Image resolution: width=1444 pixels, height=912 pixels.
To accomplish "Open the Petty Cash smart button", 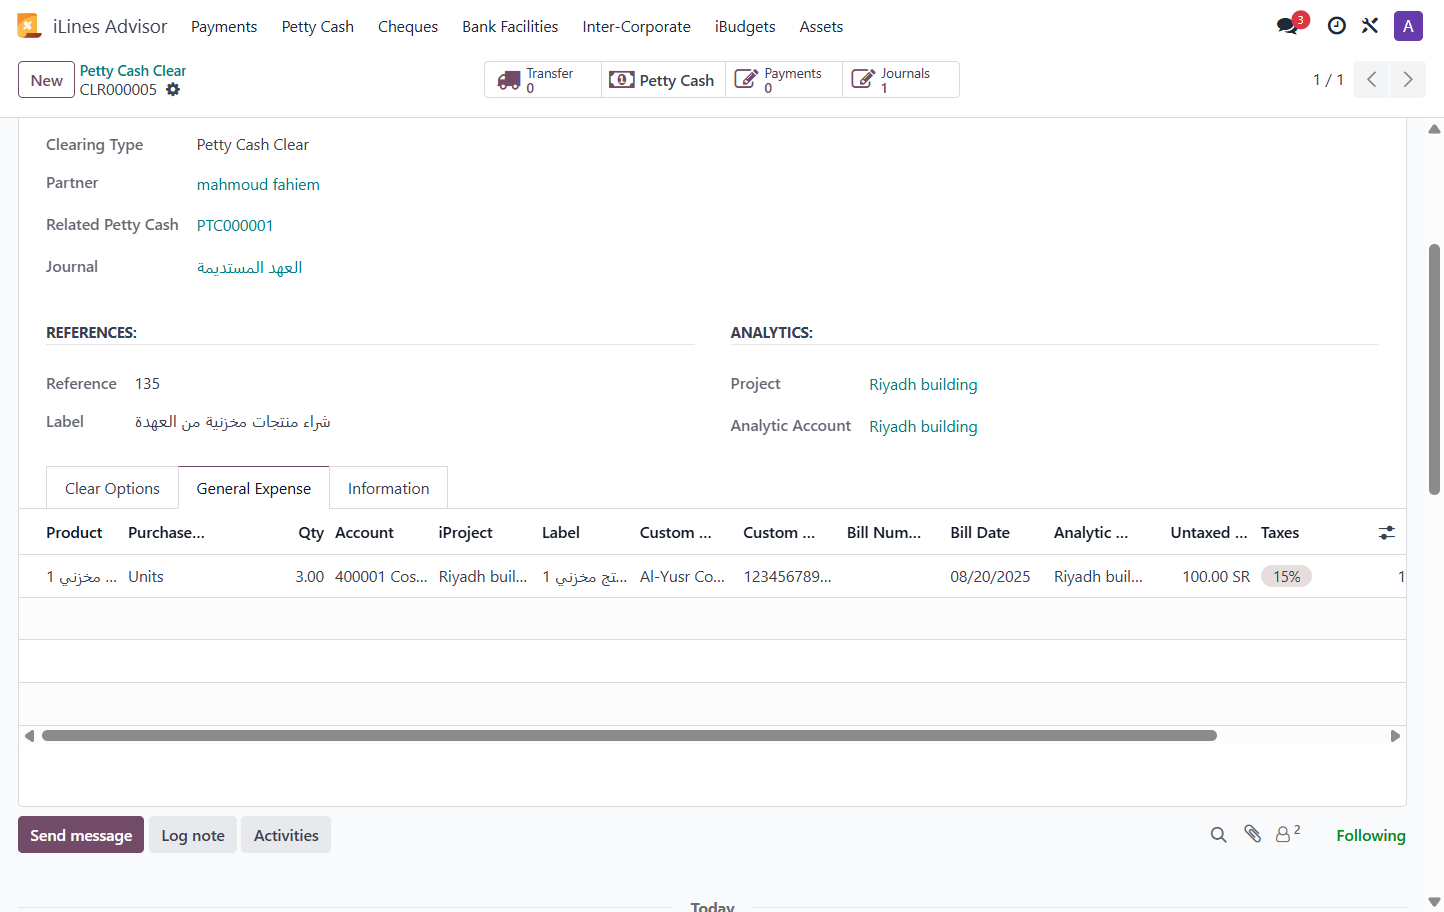I will (x=663, y=80).
